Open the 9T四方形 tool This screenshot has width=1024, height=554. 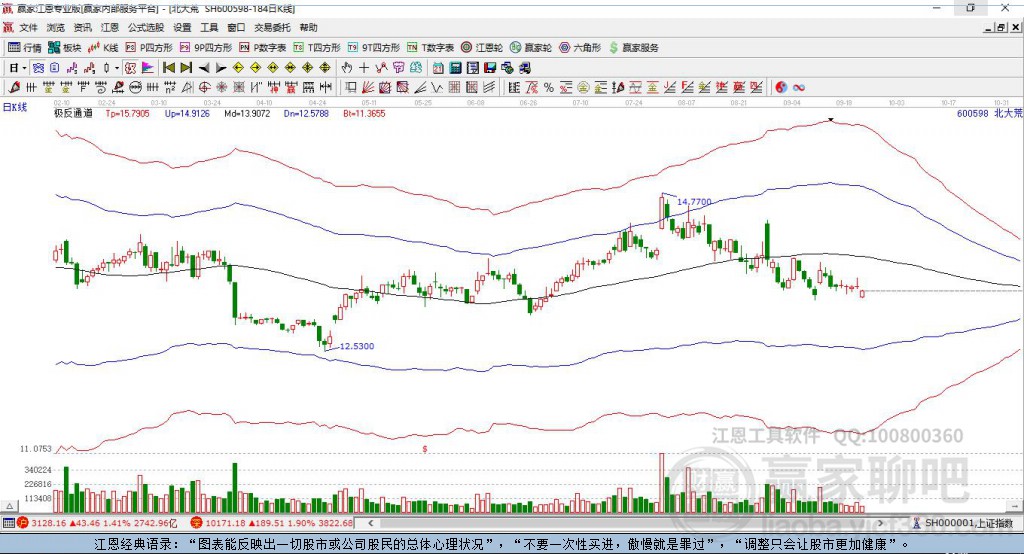(x=374, y=48)
